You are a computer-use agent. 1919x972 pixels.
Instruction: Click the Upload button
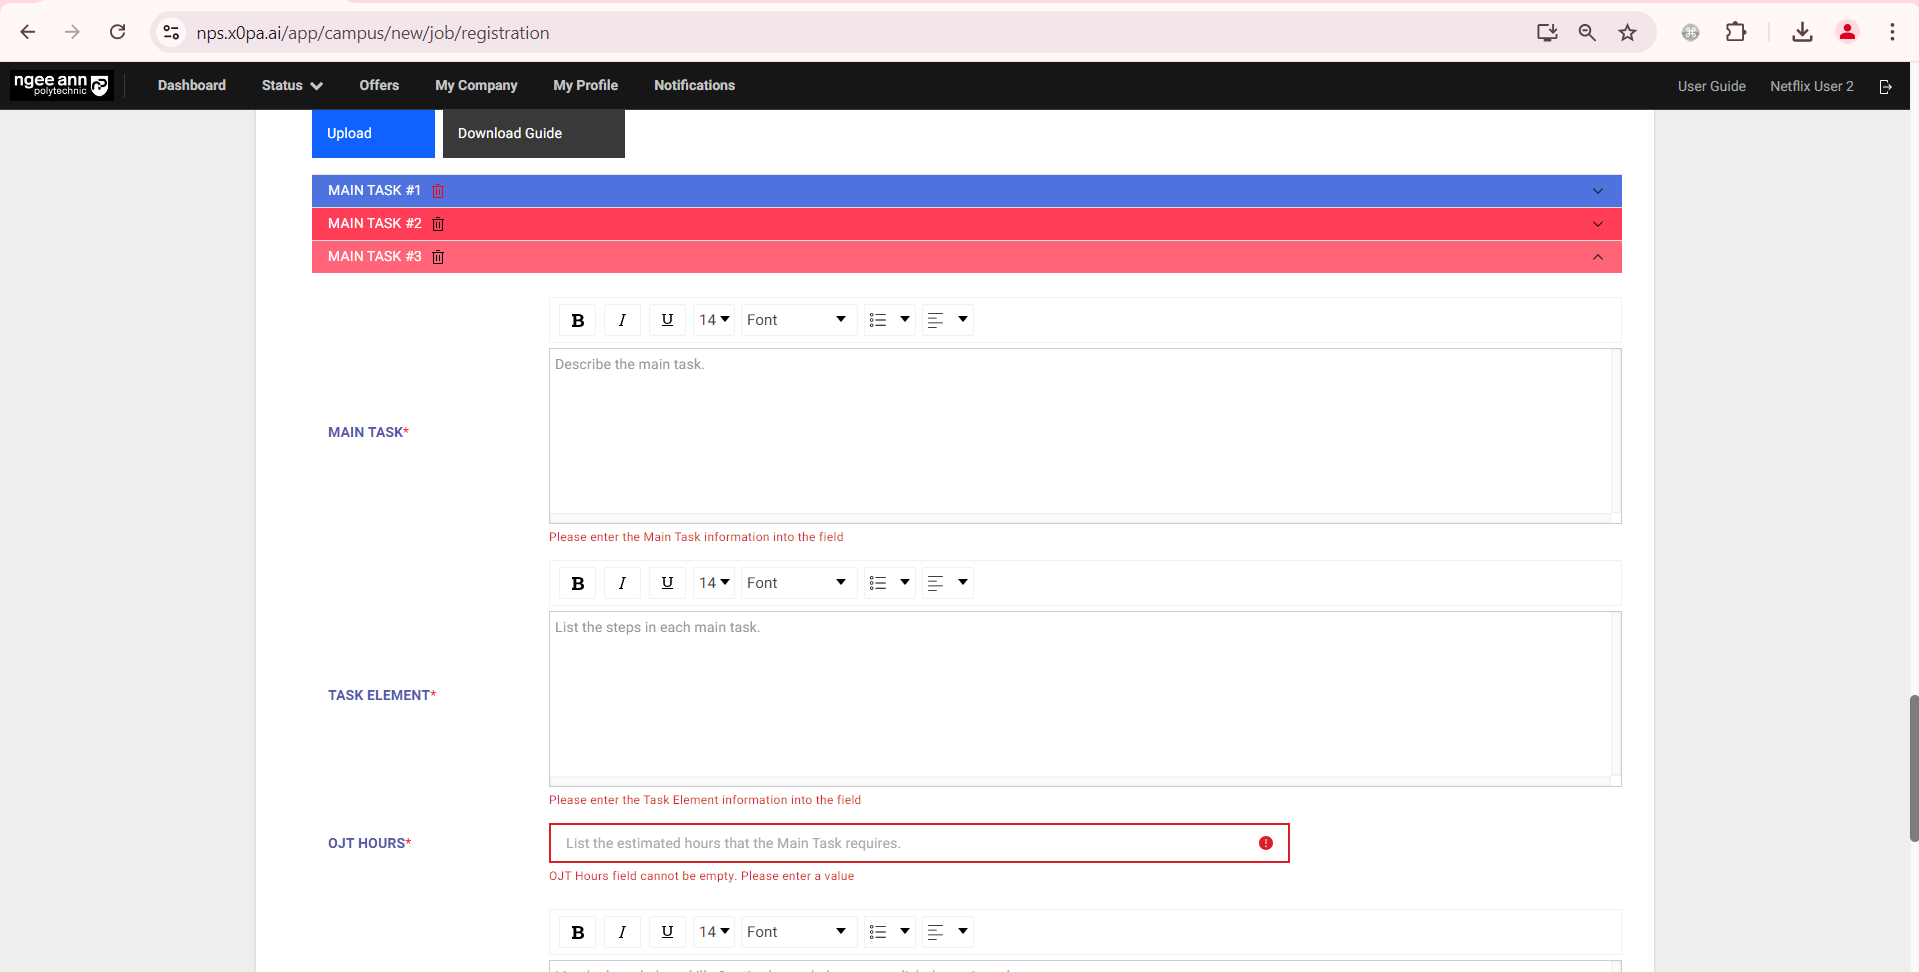click(348, 132)
